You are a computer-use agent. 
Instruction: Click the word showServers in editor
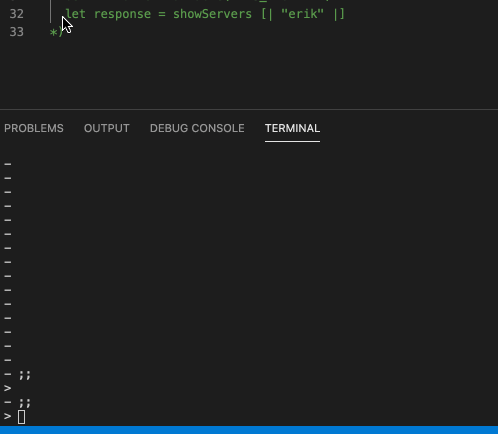(x=212, y=14)
